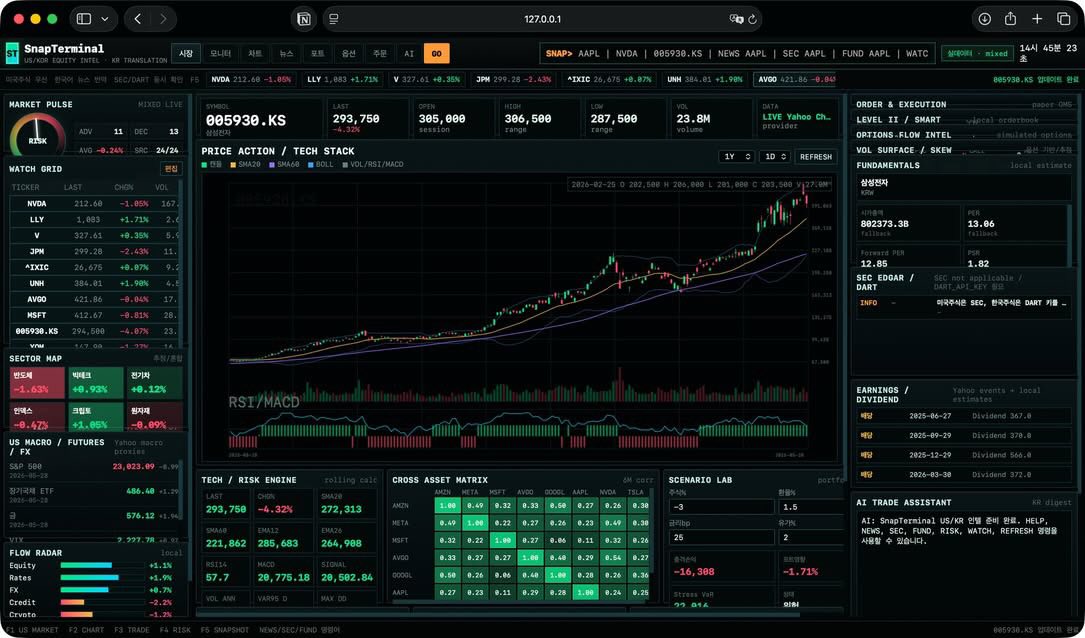1085x638 pixels.
Task: Open the sidebar options chevron menu
Action: pyautogui.click(x=104, y=19)
